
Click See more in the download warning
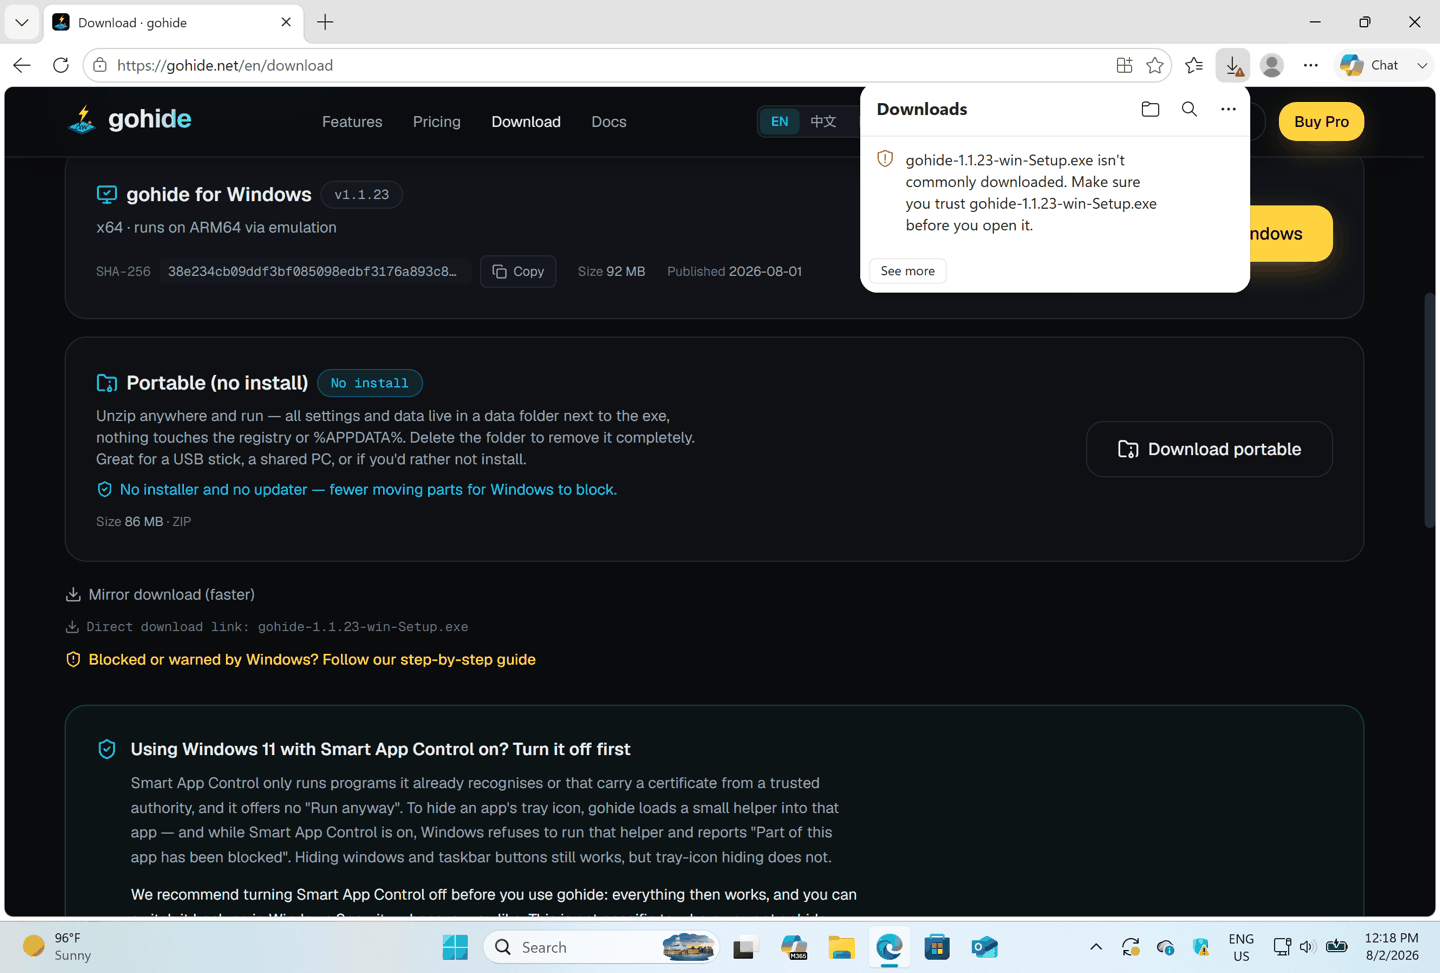pyautogui.click(x=908, y=271)
